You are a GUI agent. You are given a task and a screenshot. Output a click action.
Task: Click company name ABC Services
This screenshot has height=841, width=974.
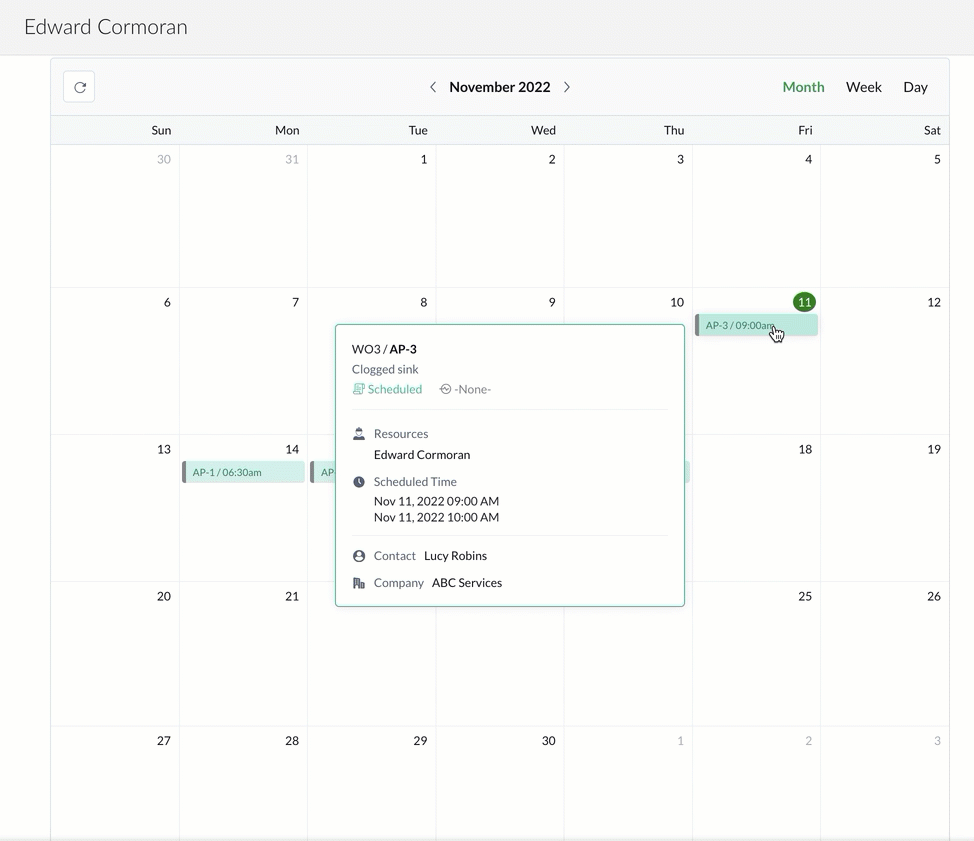point(467,583)
